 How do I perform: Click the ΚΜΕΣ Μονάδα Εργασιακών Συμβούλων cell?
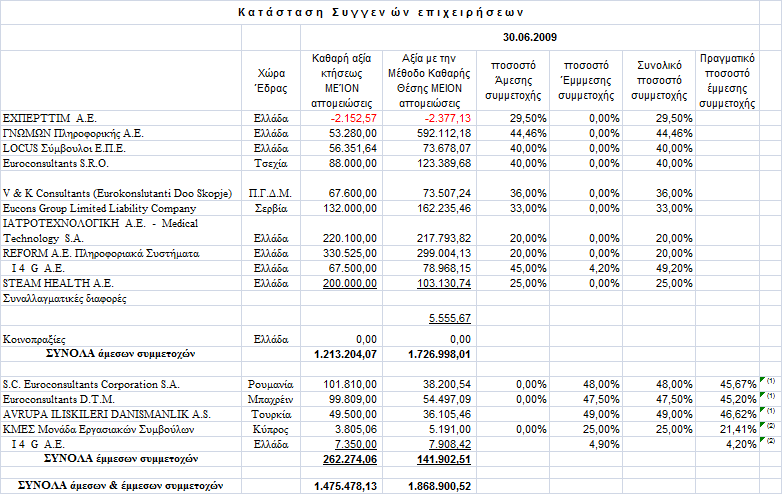(98, 429)
